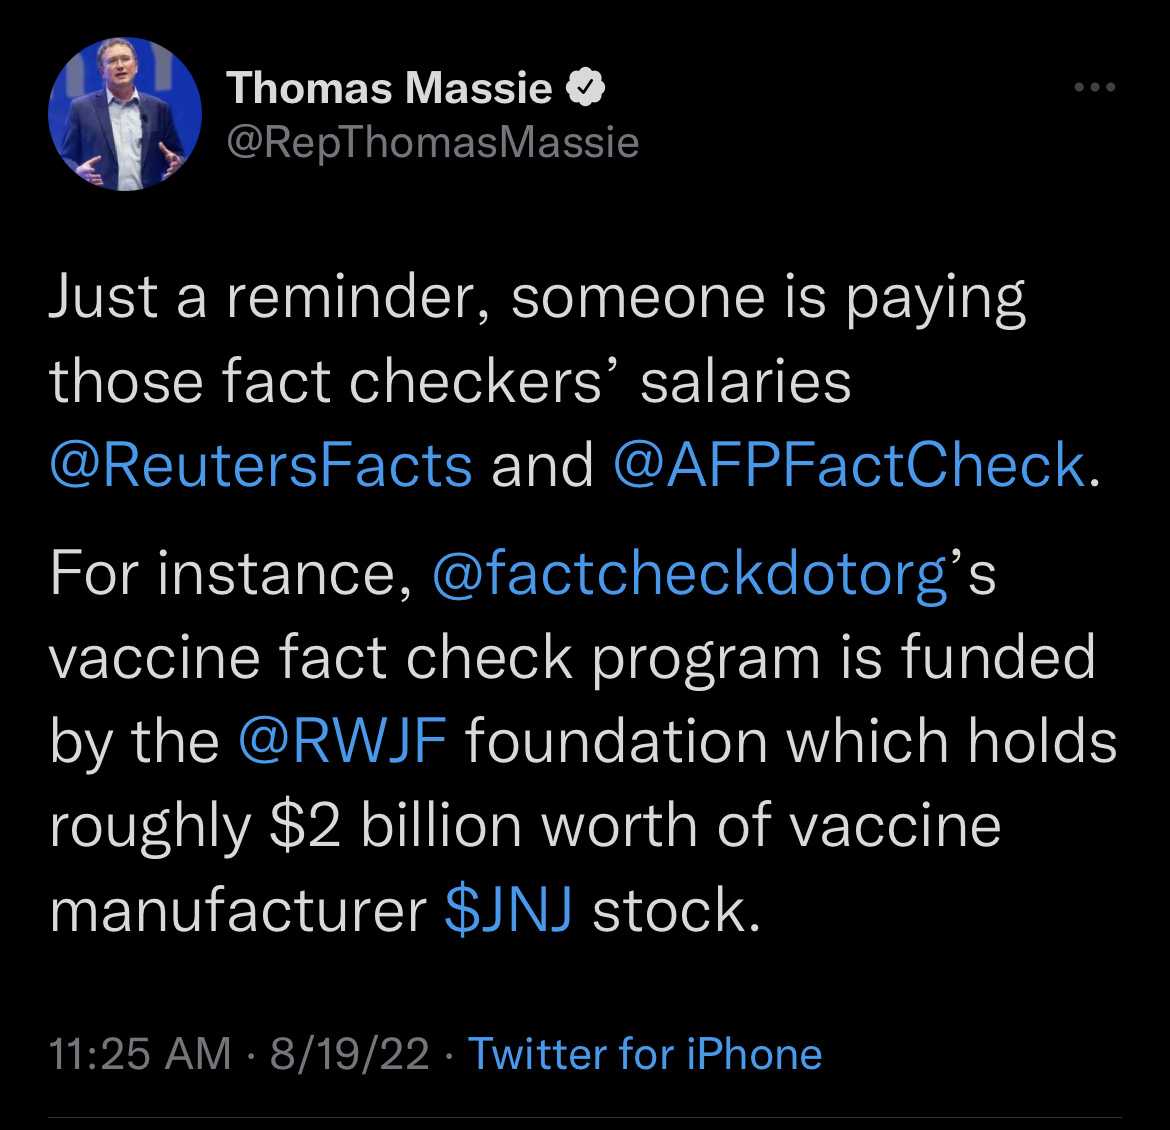
Task: Click the $JNJ cashtag
Action: [x=508, y=911]
